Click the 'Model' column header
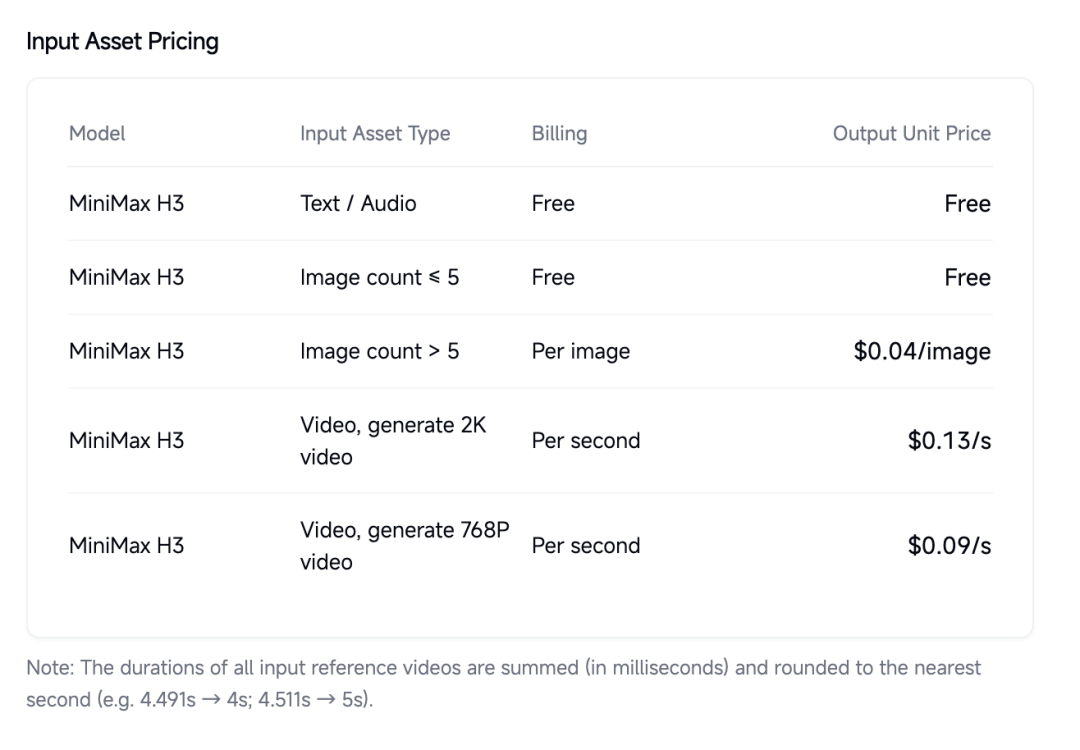The height and width of the screenshot is (750, 1080). pos(97,133)
